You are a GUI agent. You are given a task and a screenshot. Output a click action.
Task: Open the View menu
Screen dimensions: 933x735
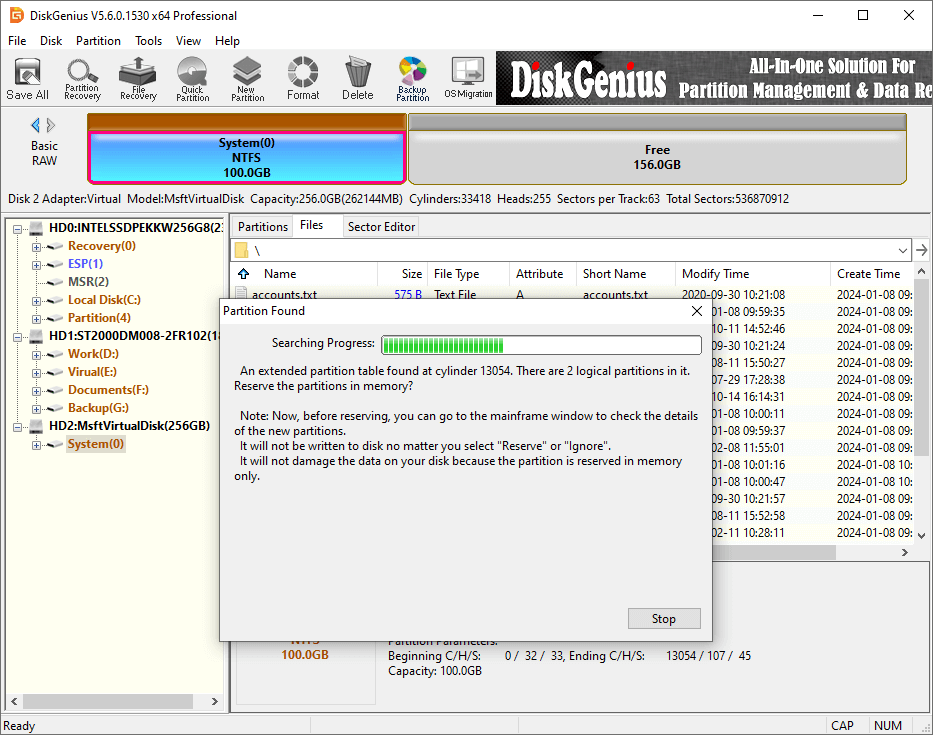pos(188,41)
